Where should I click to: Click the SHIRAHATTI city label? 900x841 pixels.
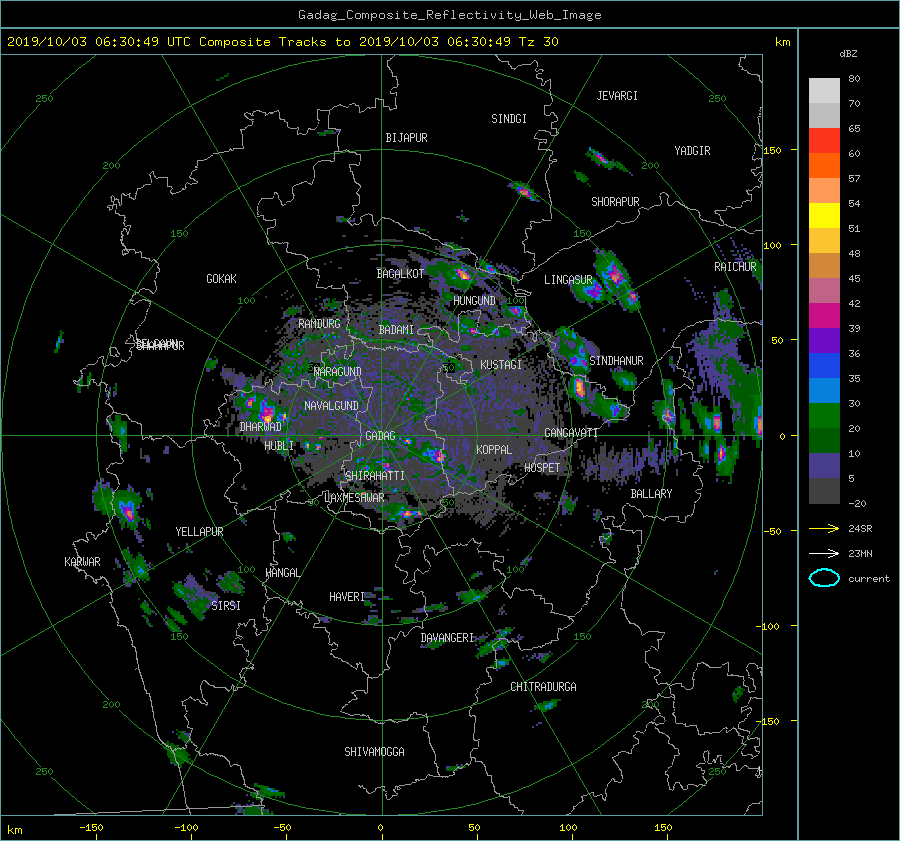click(375, 475)
